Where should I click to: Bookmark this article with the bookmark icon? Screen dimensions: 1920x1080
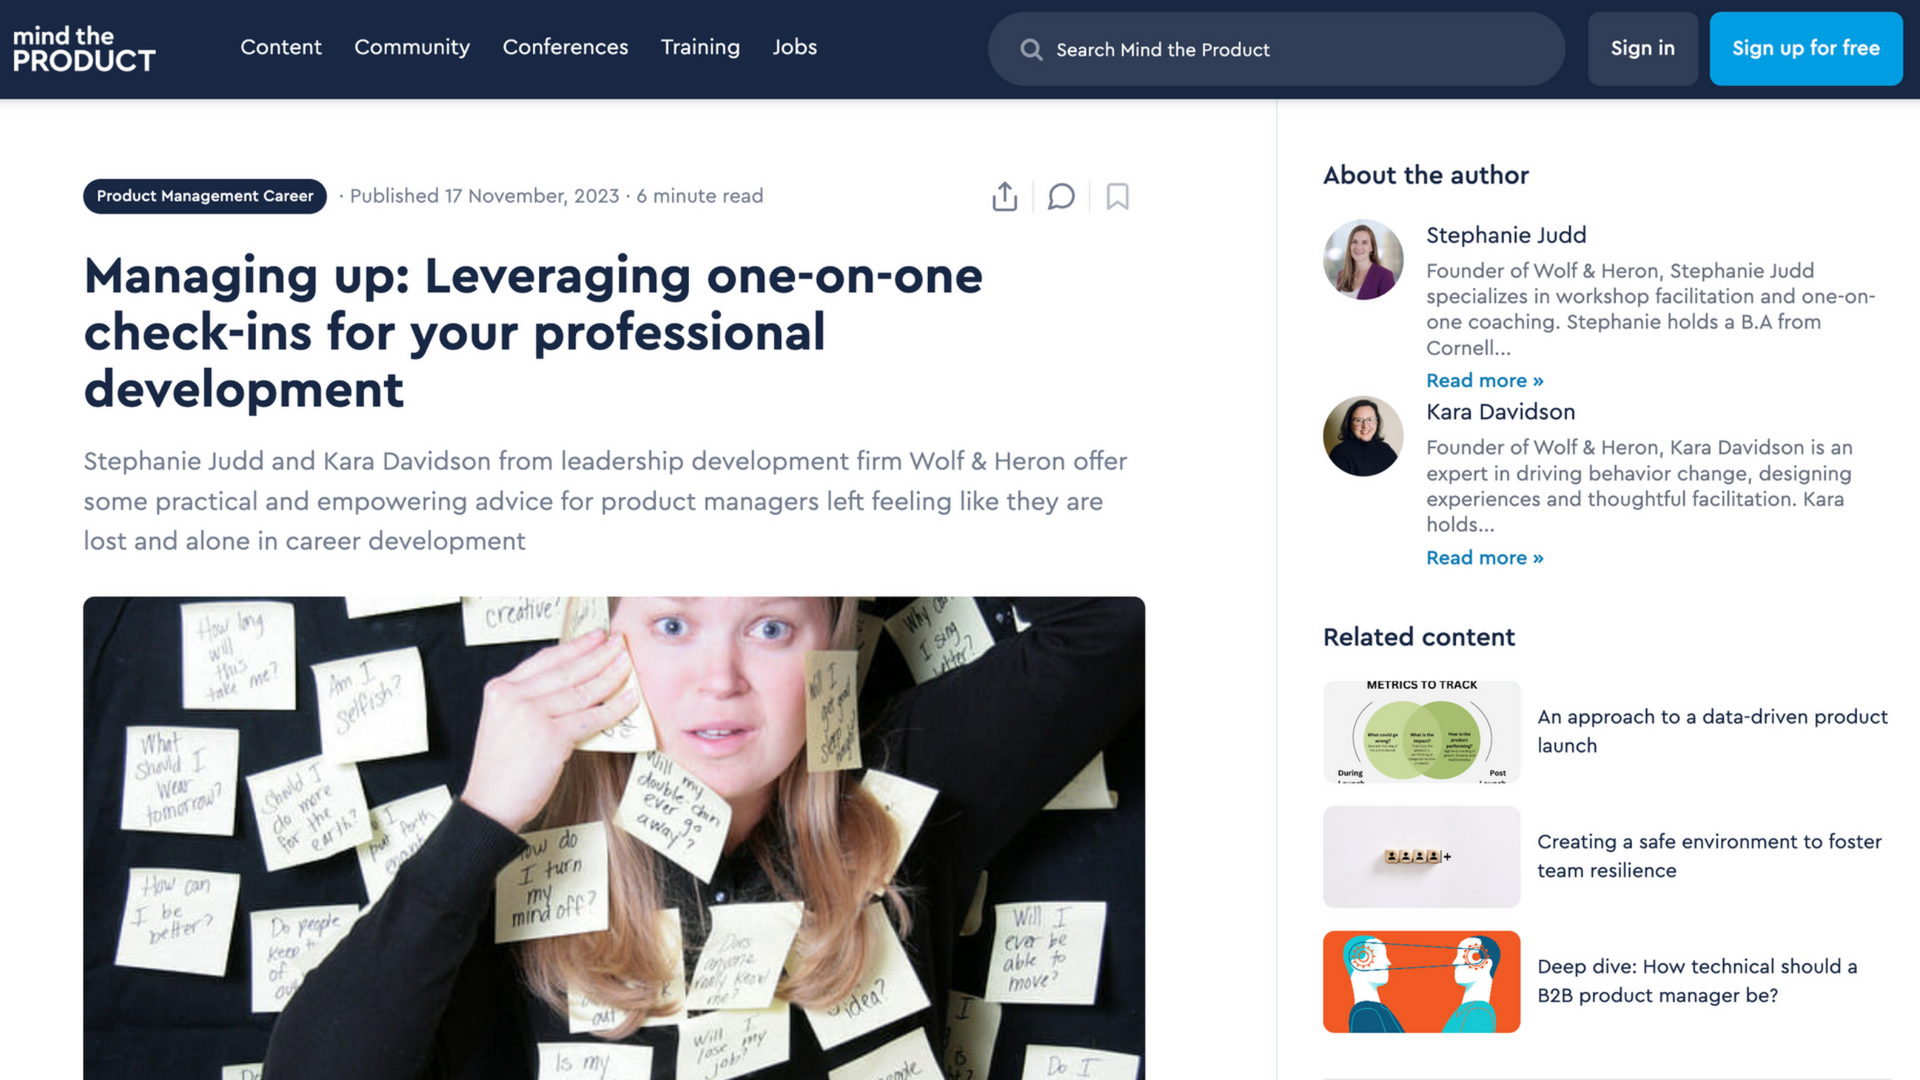(1117, 196)
